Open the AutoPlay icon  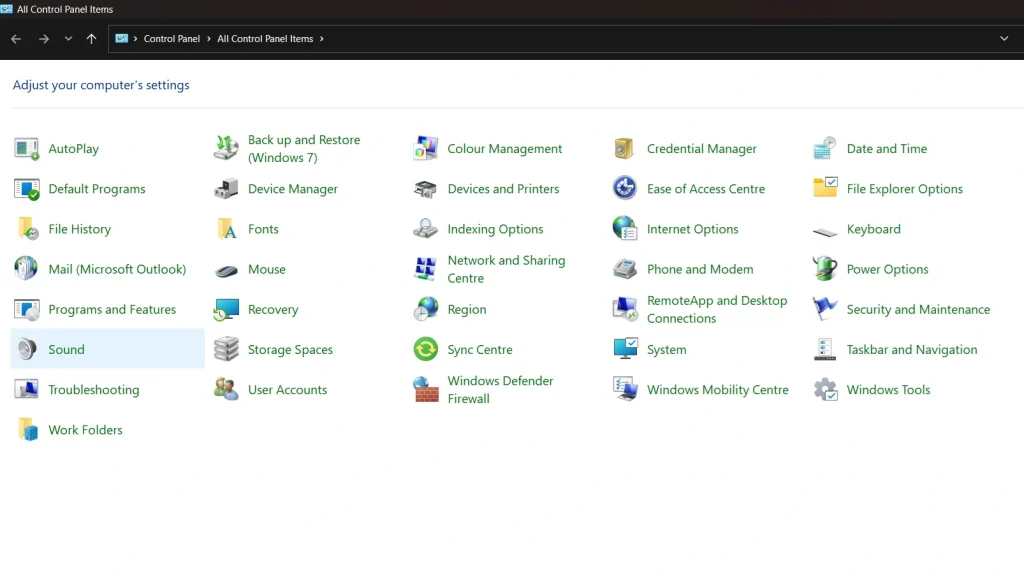click(x=27, y=149)
